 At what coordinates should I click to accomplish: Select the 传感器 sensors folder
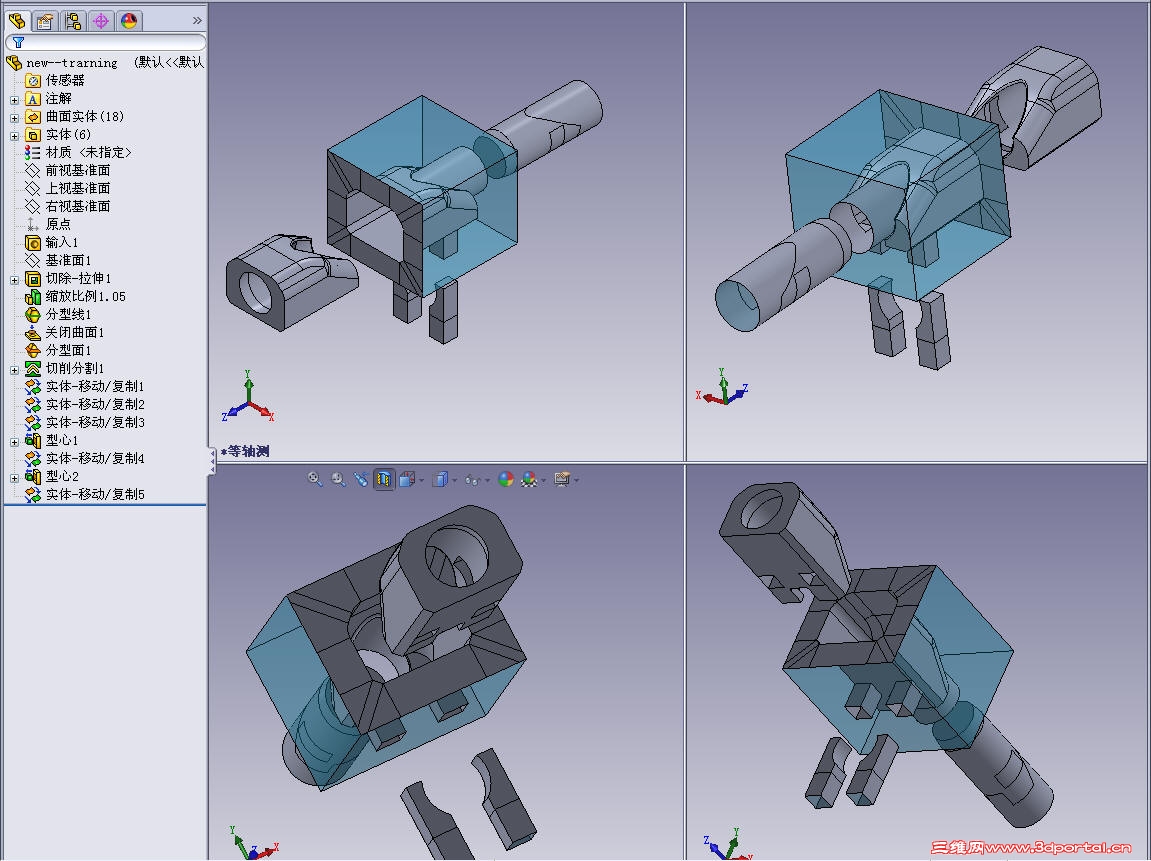pyautogui.click(x=65, y=80)
